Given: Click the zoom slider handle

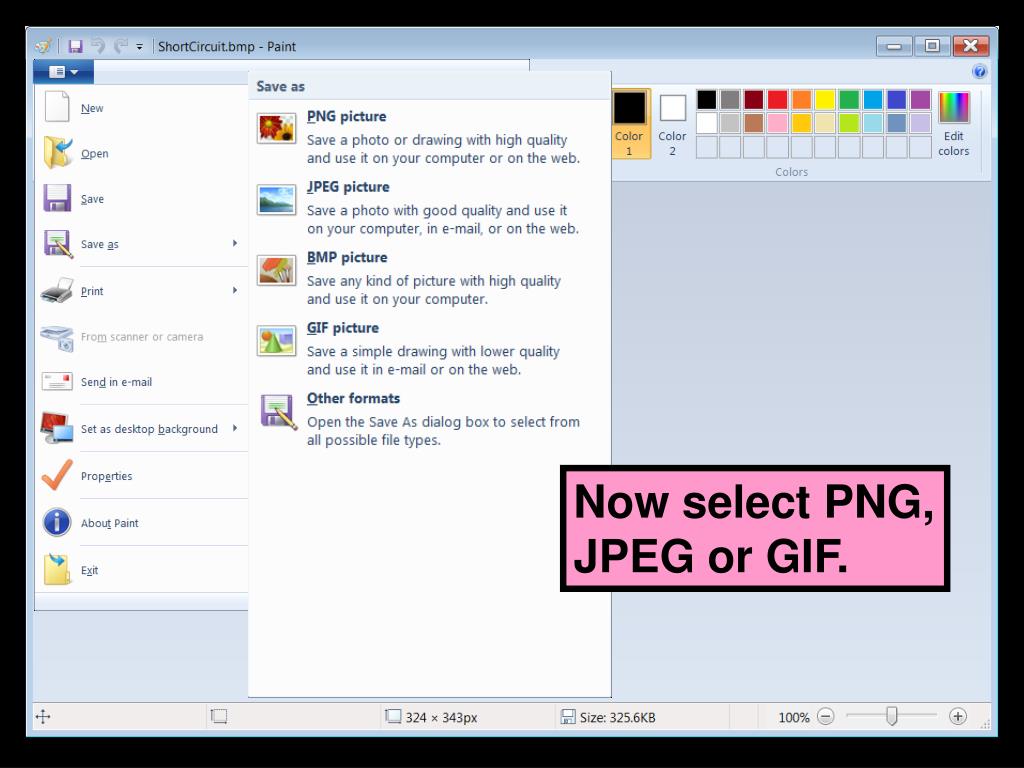Looking at the screenshot, I should tap(891, 716).
